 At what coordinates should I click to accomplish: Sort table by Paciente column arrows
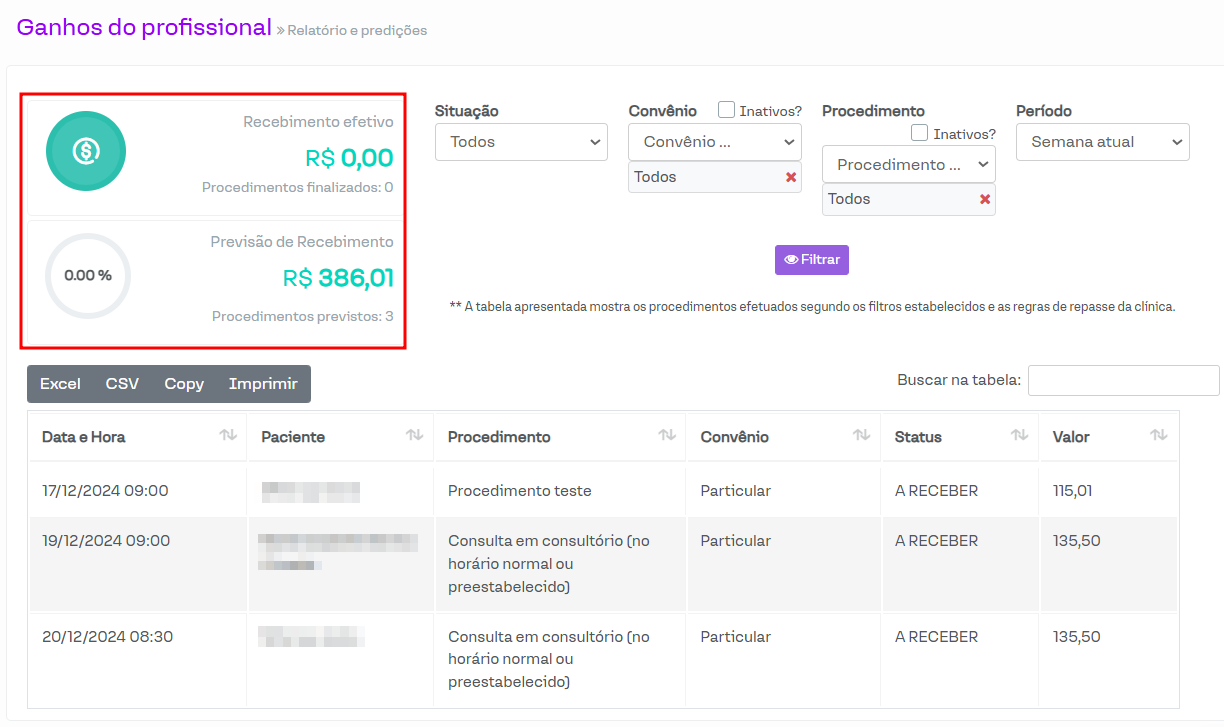coord(414,436)
